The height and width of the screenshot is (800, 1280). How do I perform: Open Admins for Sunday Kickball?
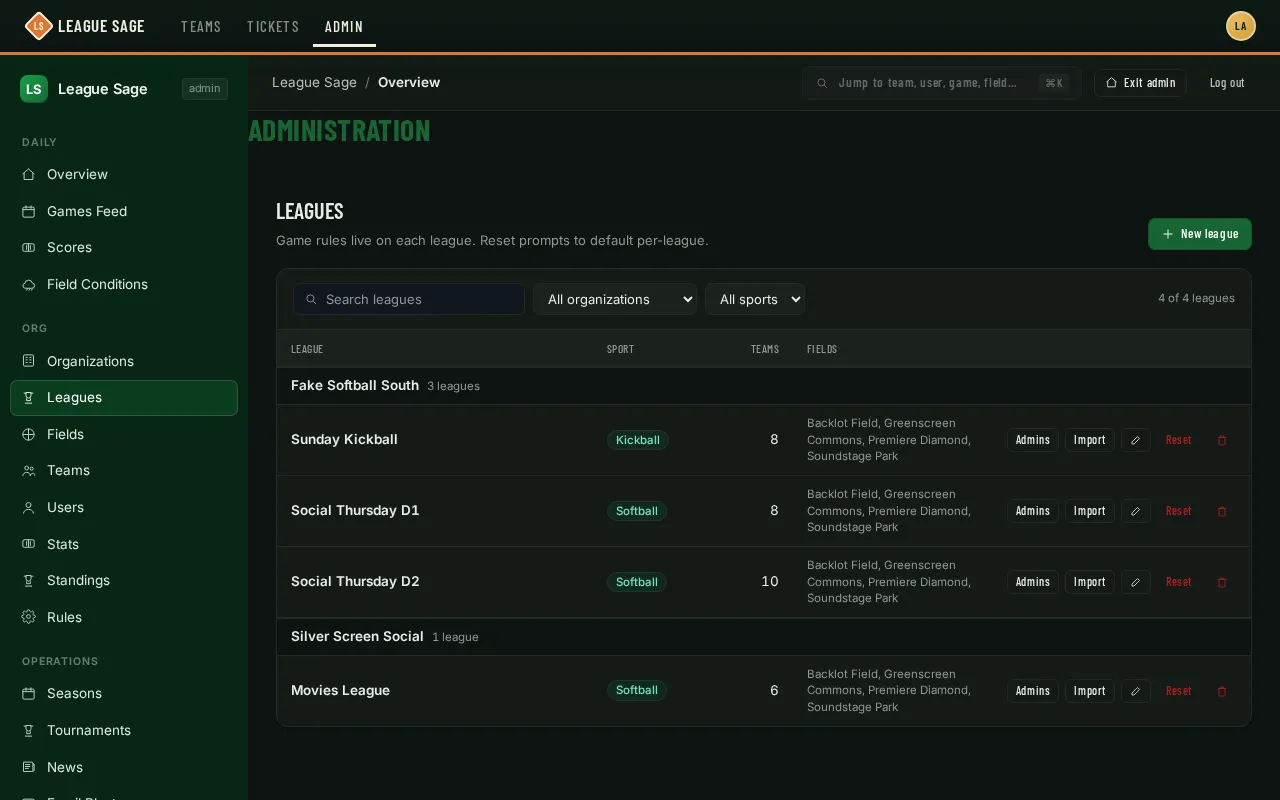[1033, 440]
